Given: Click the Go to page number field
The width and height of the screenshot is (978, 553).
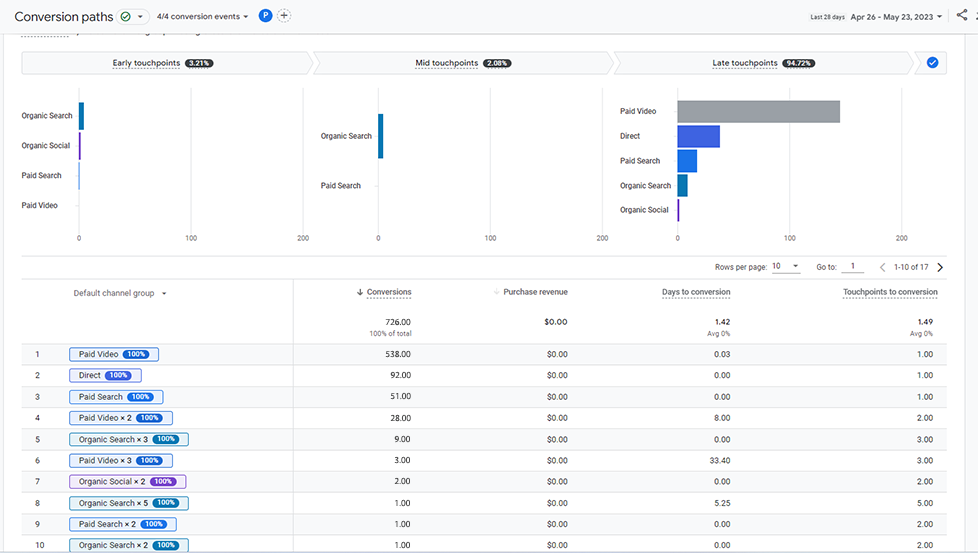Looking at the screenshot, I should click(852, 267).
